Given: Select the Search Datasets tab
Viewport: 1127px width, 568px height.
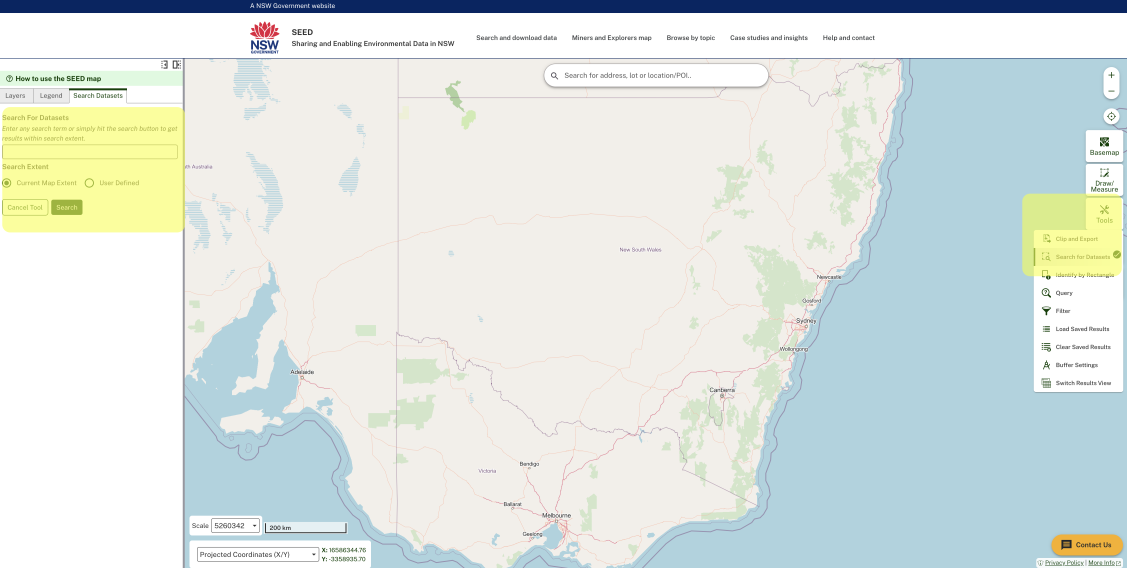Looking at the screenshot, I should coord(98,96).
